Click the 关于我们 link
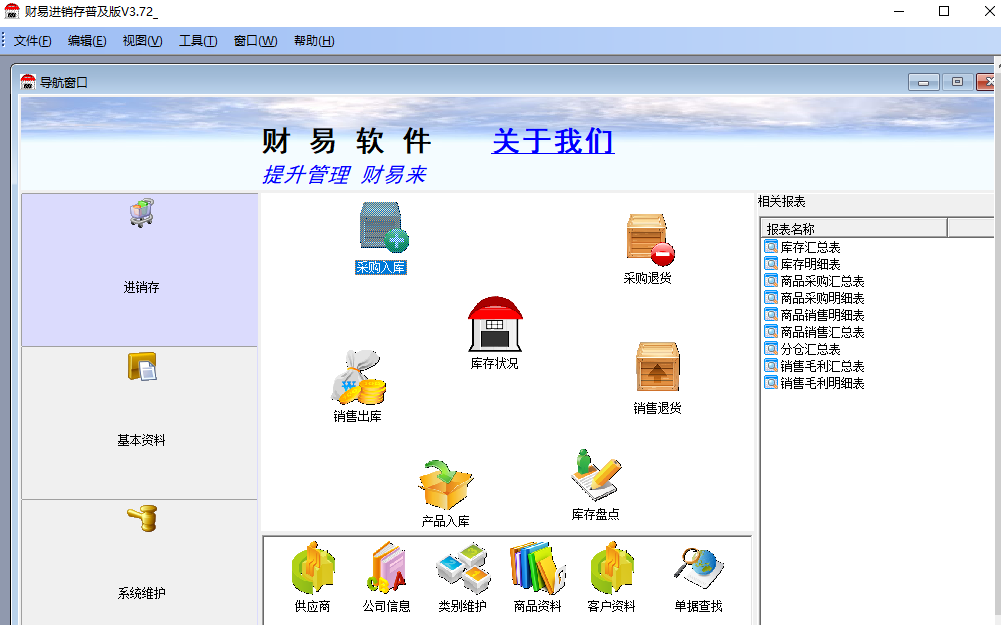The height and width of the screenshot is (625, 1001). pos(553,142)
